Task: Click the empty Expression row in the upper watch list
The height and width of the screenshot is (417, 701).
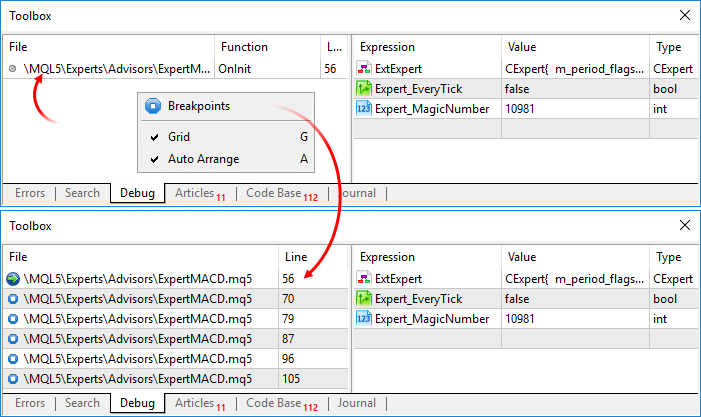Action: 427,129
